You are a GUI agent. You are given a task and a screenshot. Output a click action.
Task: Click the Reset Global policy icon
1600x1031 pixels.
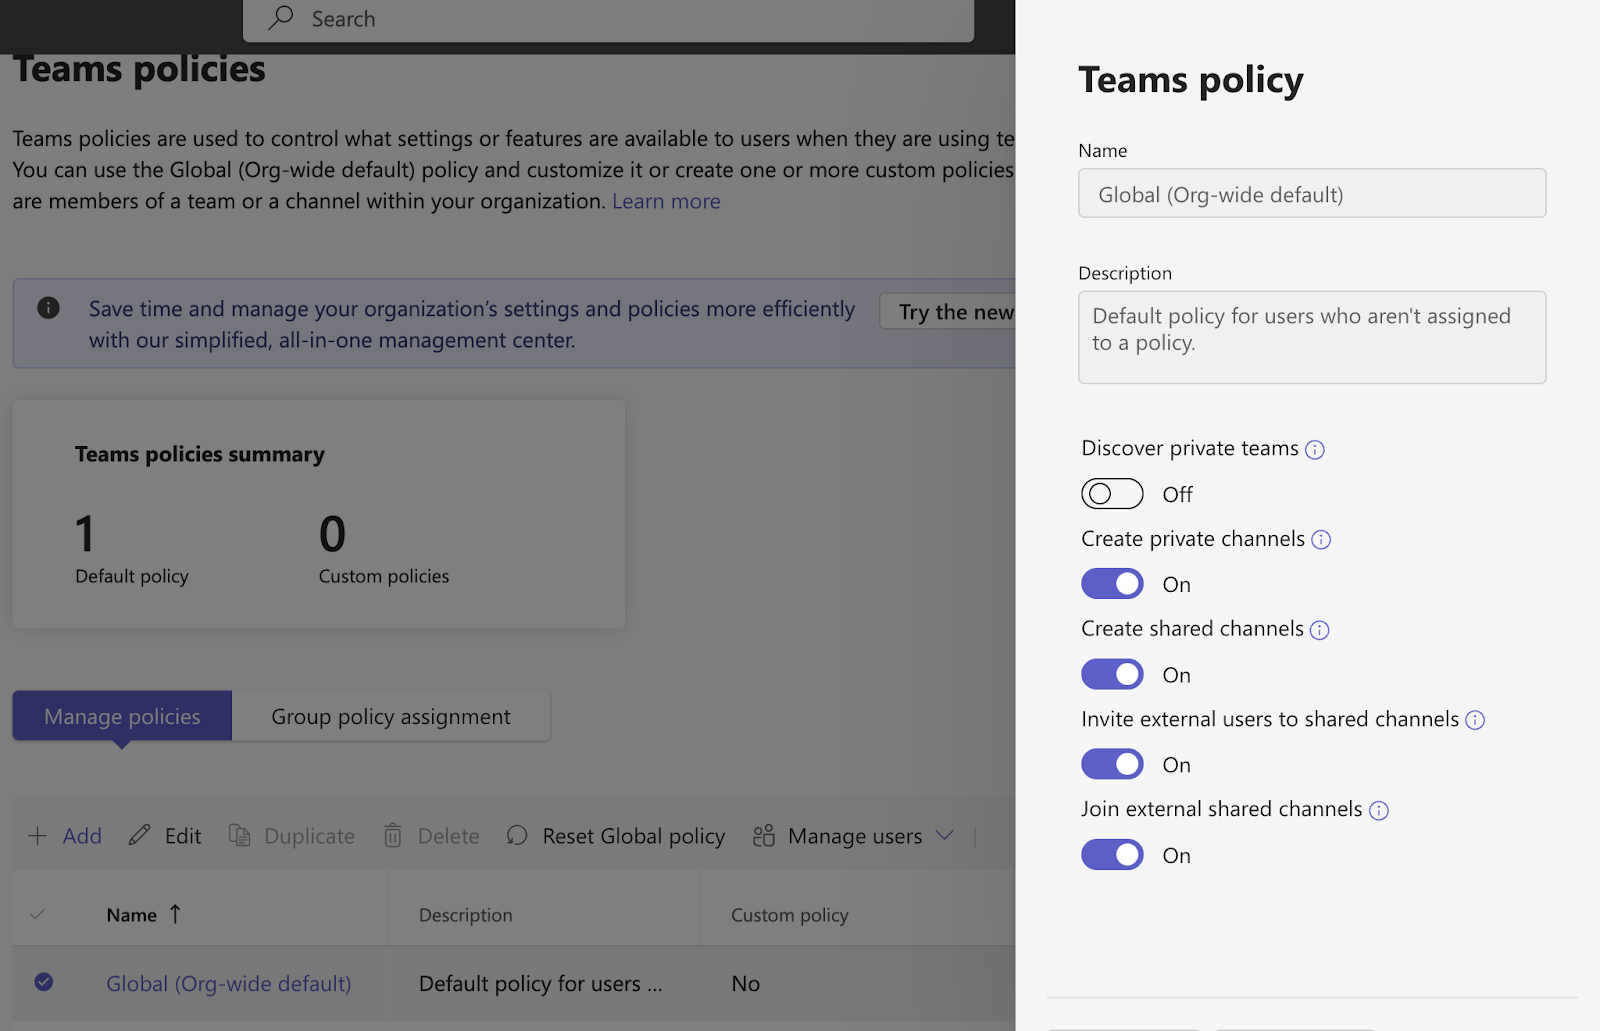(517, 835)
